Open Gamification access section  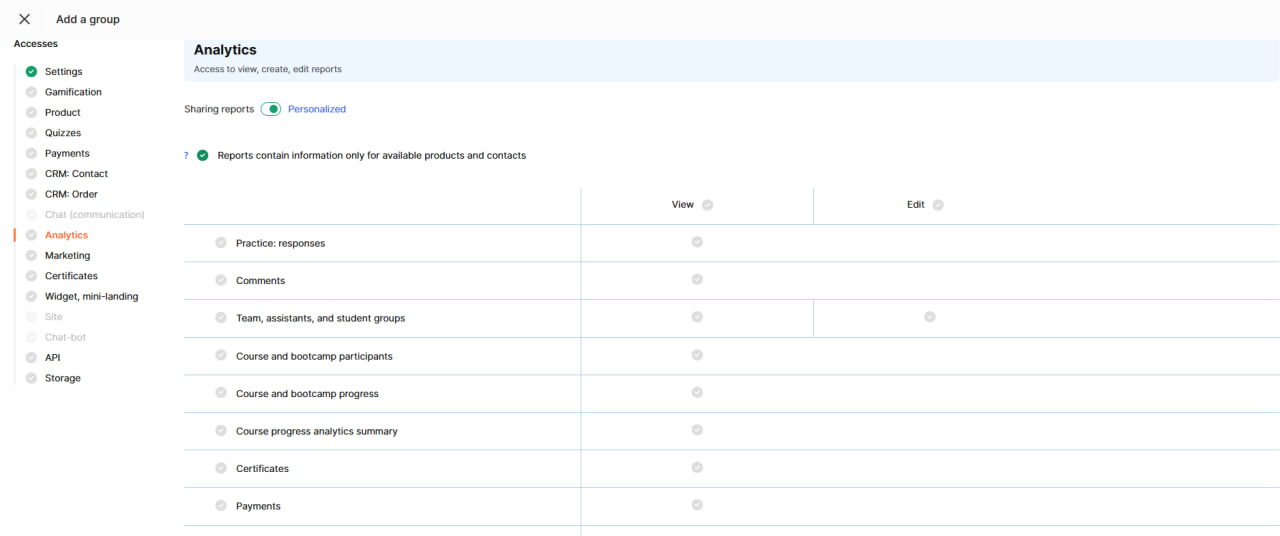tap(73, 92)
